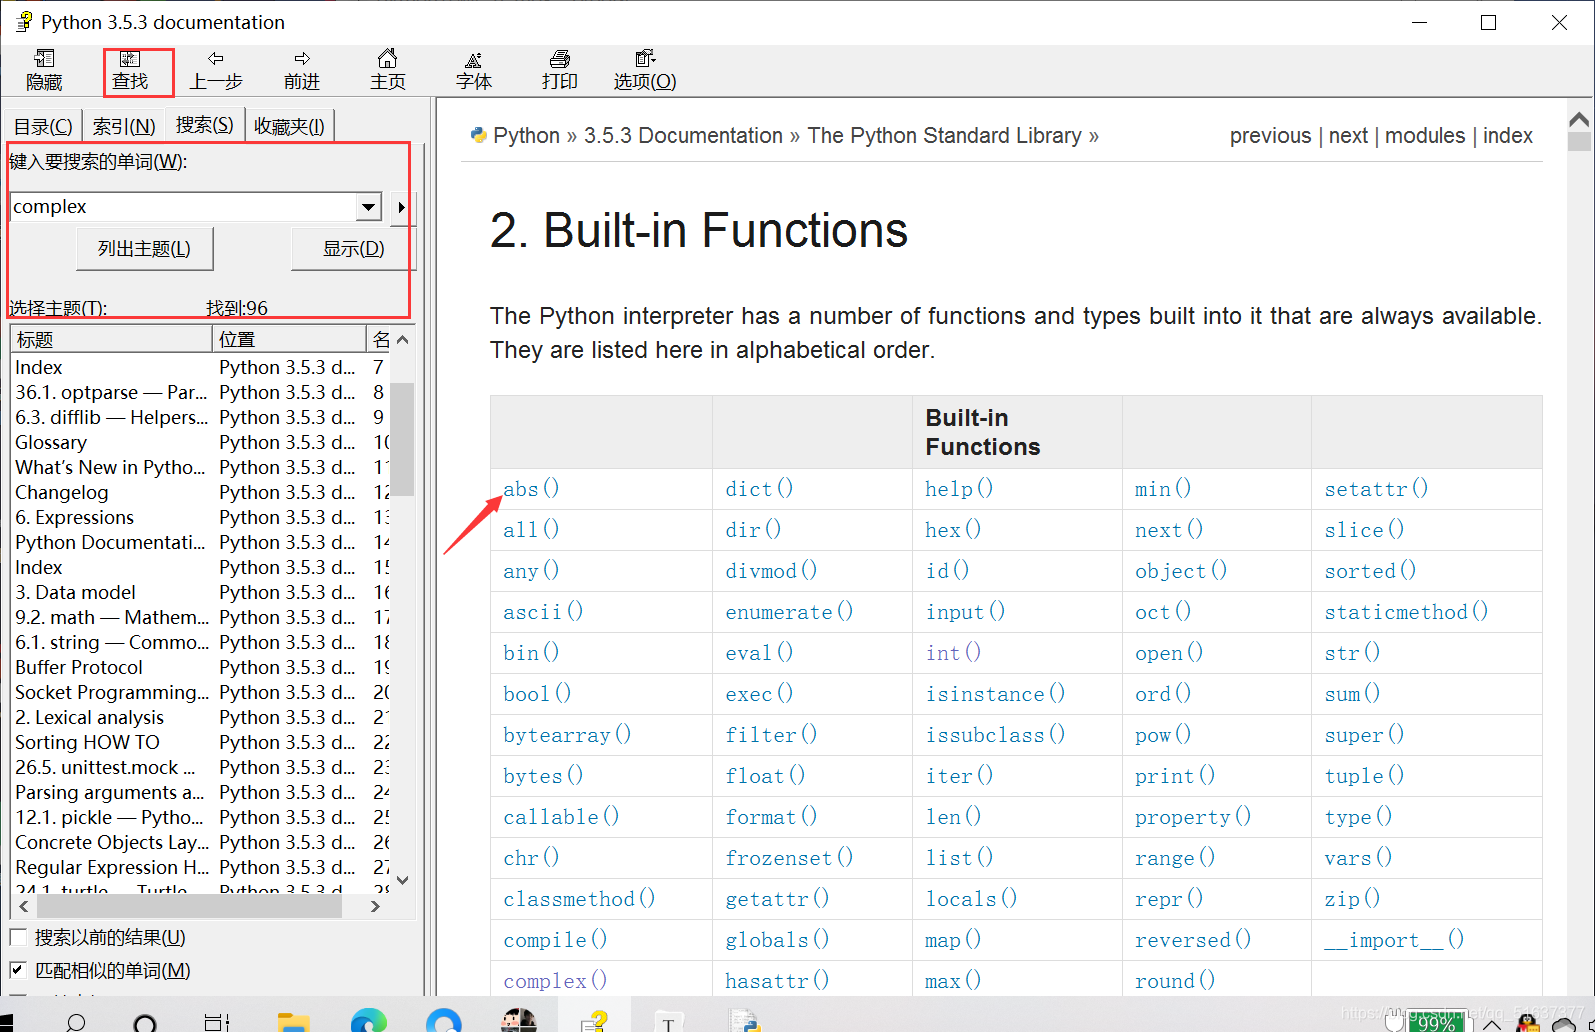Click the 列出主题(L) button
This screenshot has height=1032, width=1595.
pyautogui.click(x=145, y=249)
